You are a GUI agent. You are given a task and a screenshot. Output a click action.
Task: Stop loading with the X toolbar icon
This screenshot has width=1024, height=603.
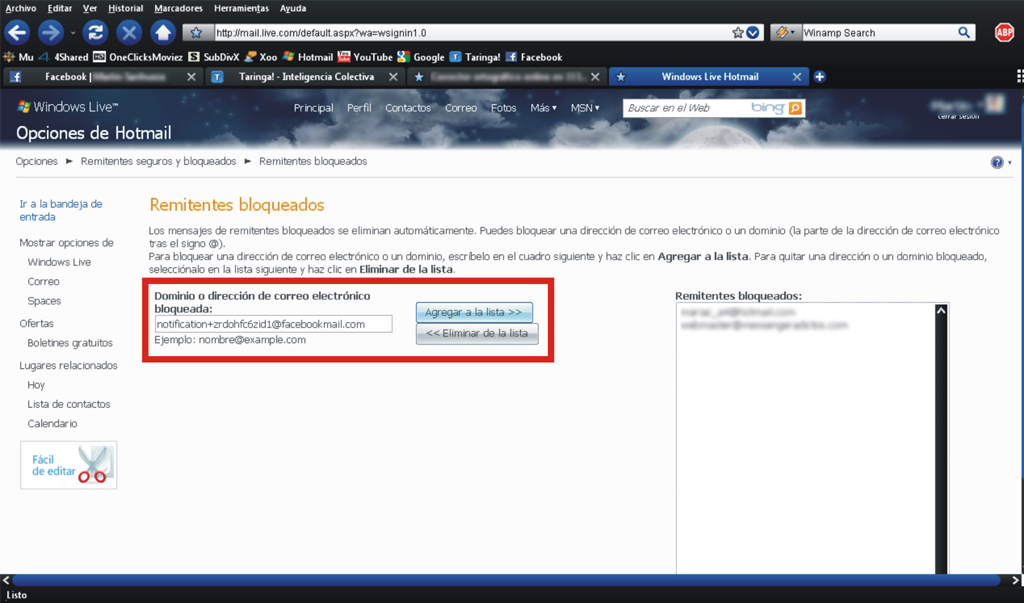(x=129, y=32)
